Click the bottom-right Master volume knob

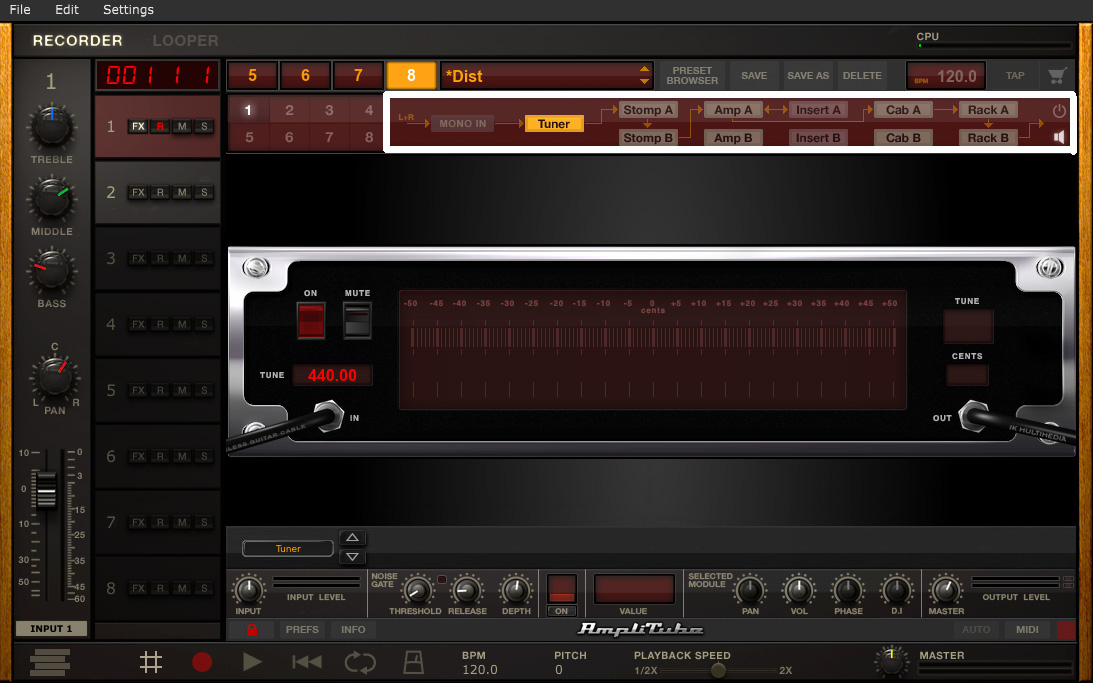coord(892,661)
